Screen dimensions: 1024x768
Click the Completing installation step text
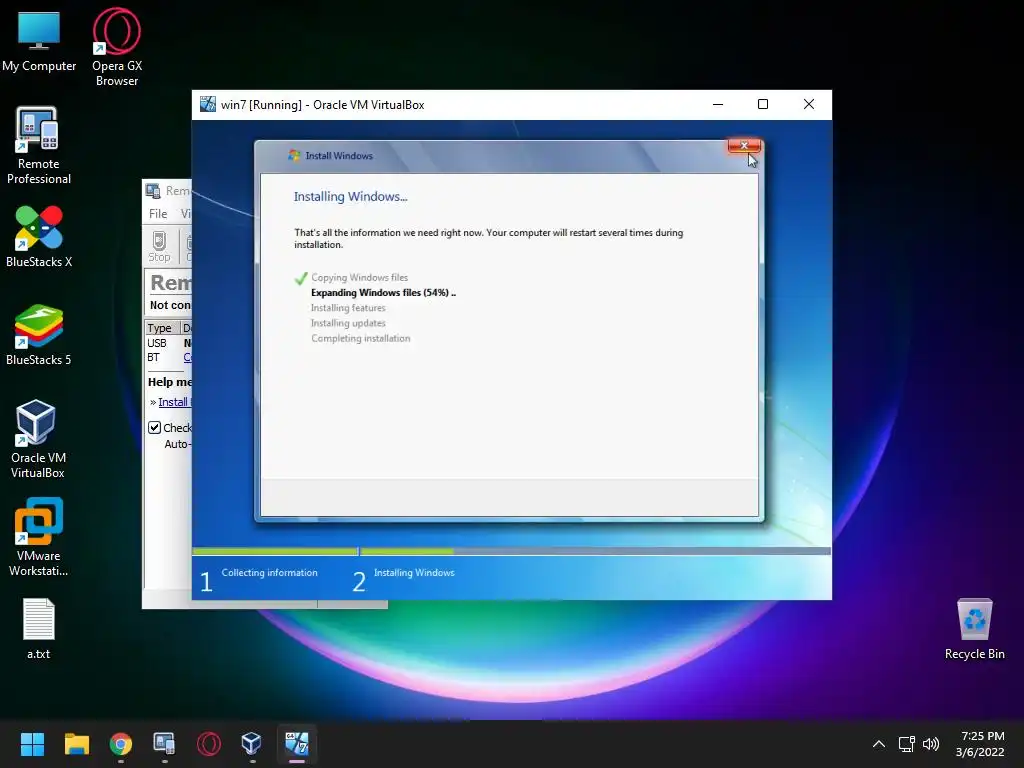point(360,338)
